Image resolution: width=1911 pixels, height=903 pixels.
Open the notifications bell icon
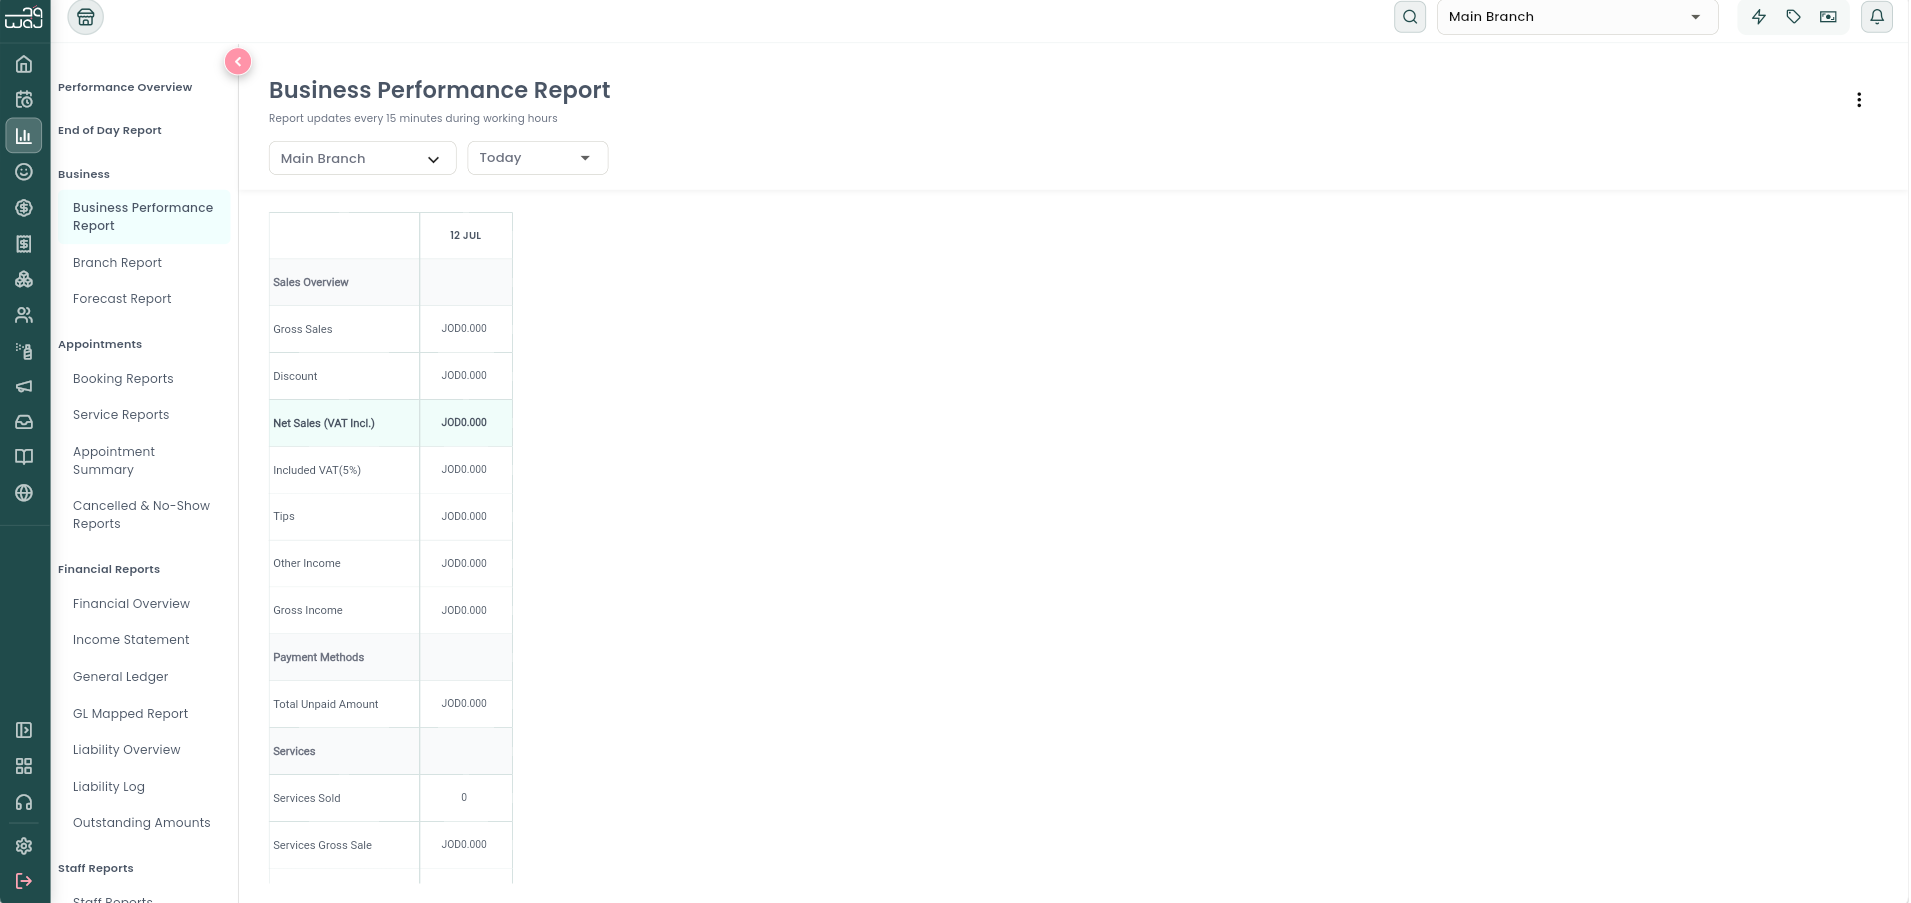tap(1877, 17)
